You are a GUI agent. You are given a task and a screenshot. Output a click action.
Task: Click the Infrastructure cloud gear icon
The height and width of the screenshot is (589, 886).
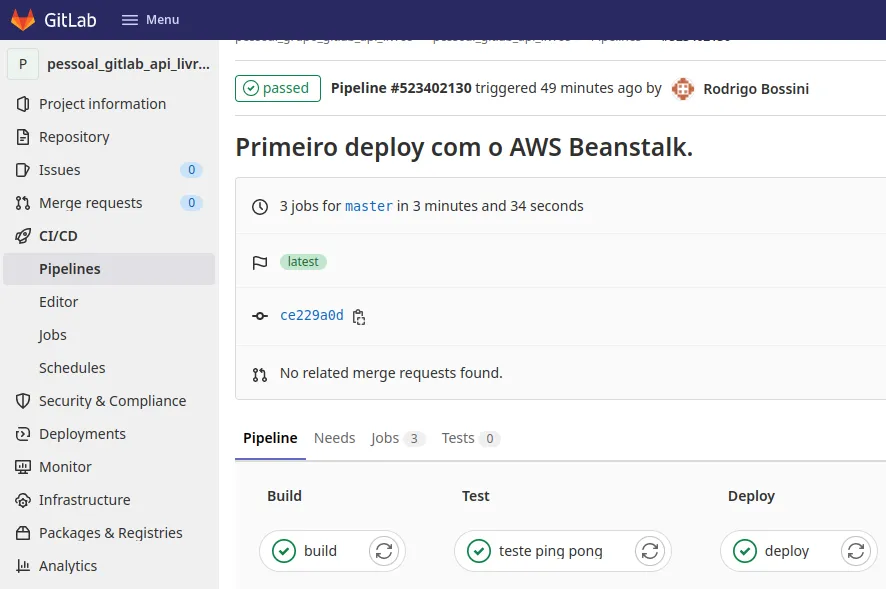[23, 500]
